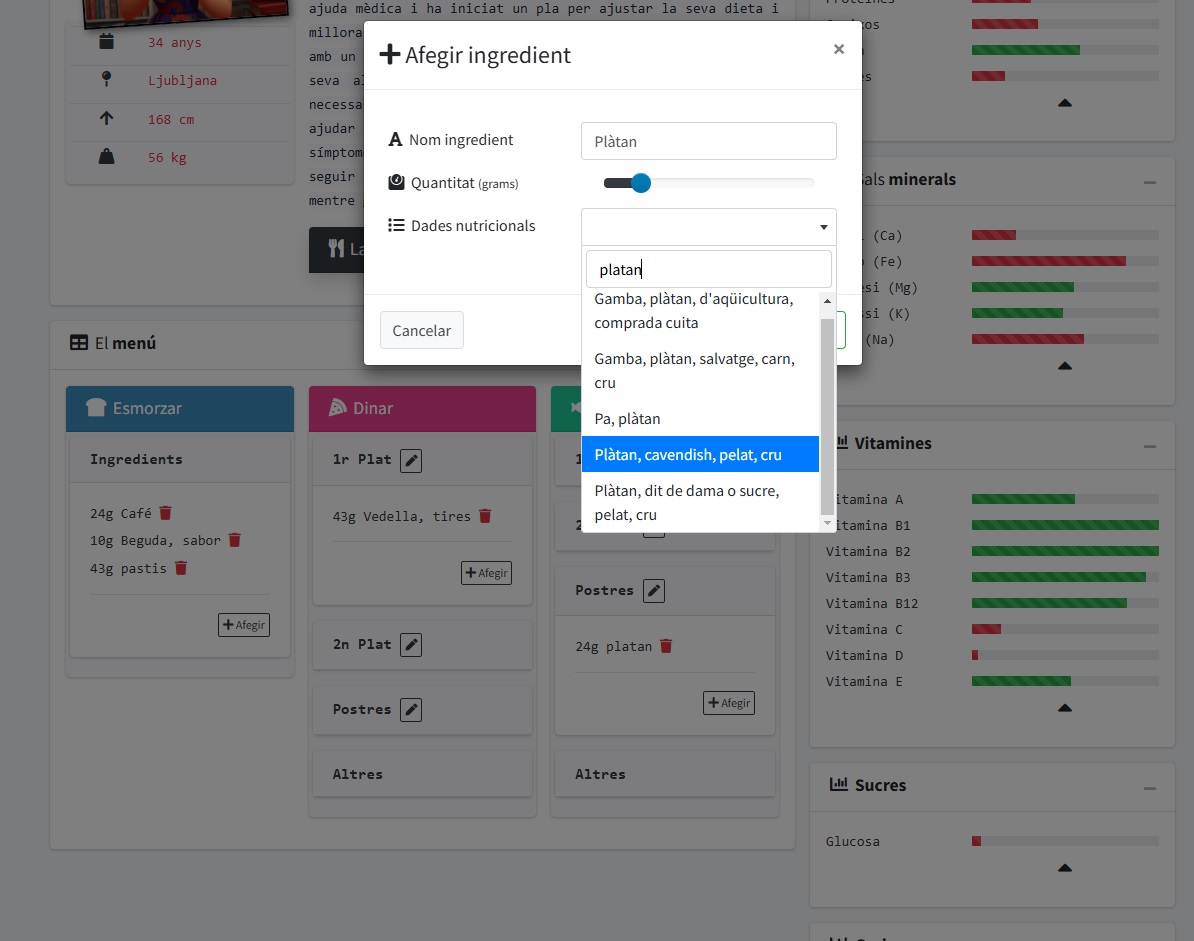Collapse the Vitamines panel
This screenshot has height=941, width=1194.
pos(1150,446)
